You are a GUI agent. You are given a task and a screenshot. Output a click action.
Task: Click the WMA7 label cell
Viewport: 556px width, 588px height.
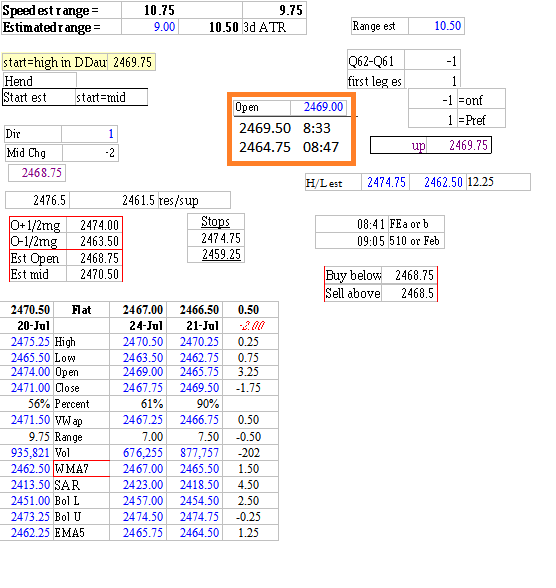click(81, 469)
